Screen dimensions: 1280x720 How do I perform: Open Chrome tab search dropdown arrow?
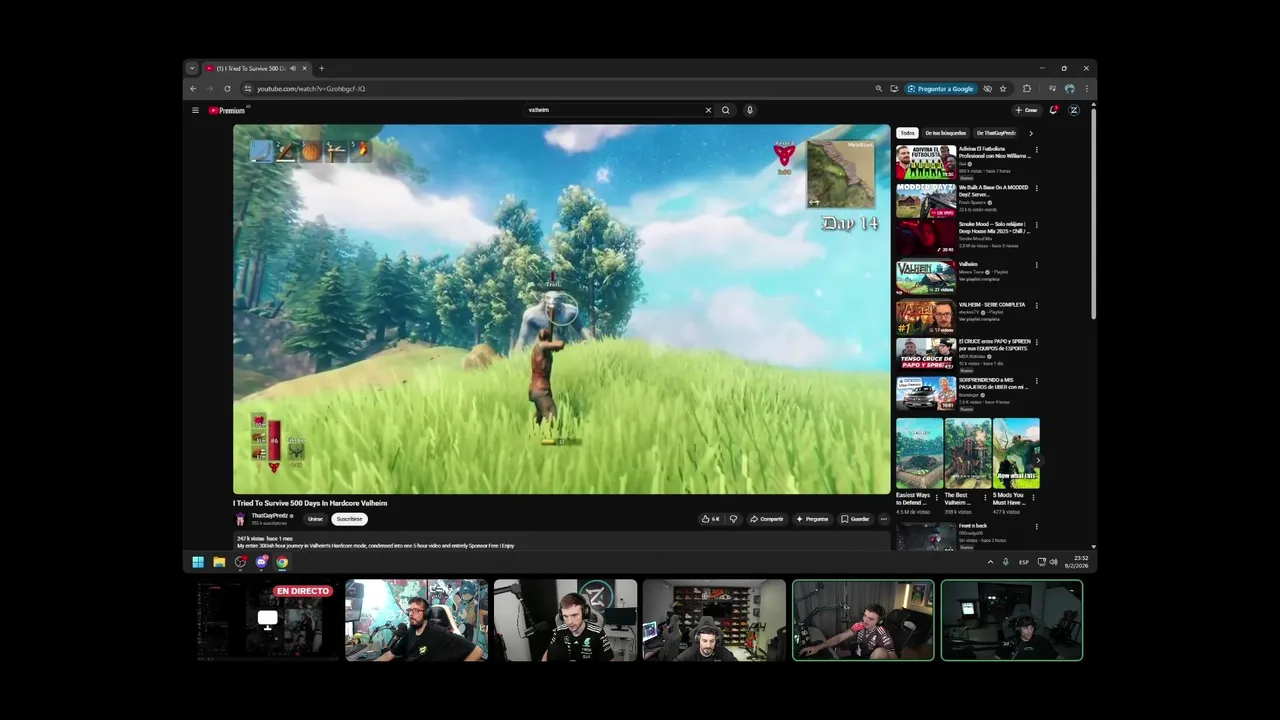coord(192,68)
